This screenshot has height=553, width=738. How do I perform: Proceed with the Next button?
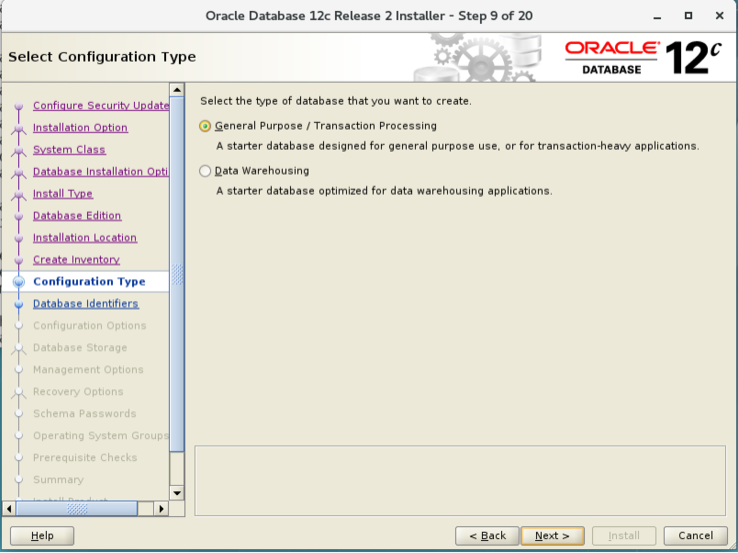point(553,536)
